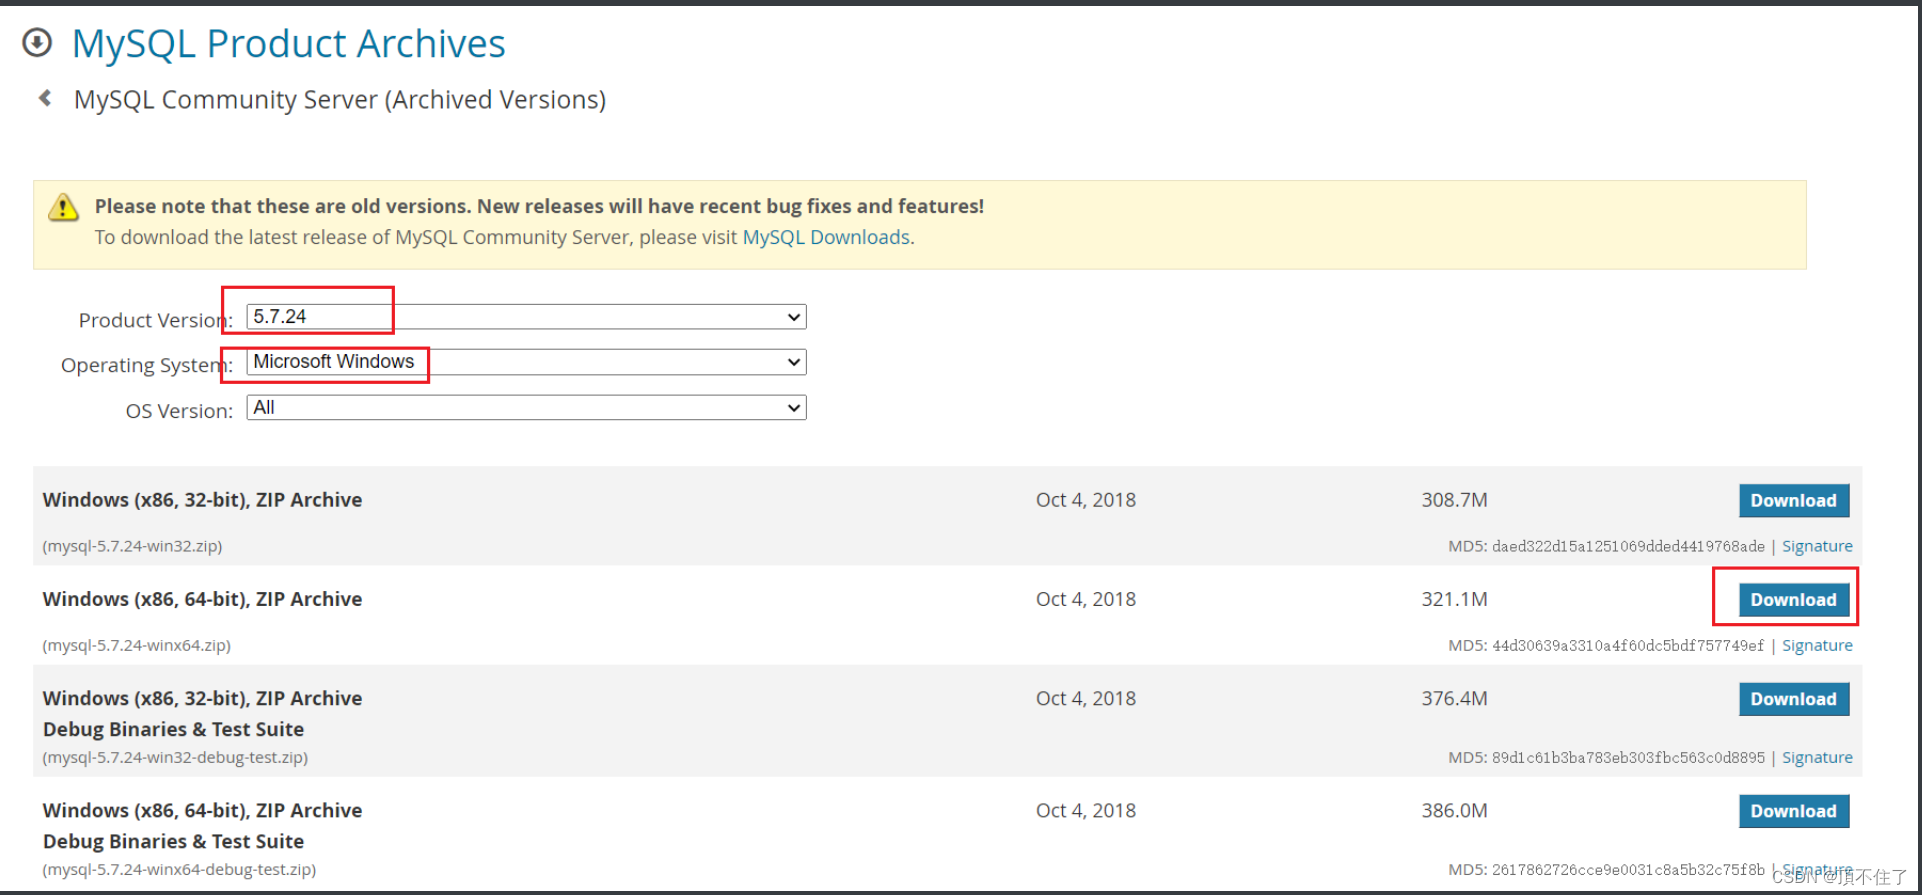Click the size value '321.1M'

pyautogui.click(x=1454, y=599)
